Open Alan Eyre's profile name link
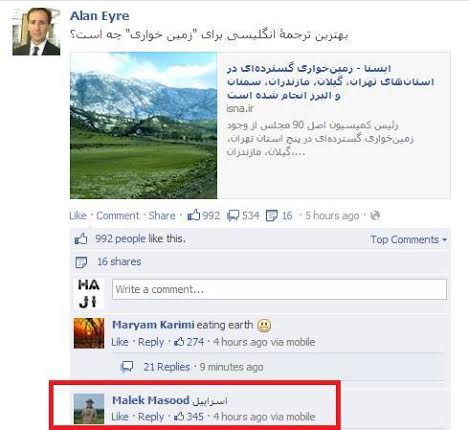The image size is (469, 430). 100,16
